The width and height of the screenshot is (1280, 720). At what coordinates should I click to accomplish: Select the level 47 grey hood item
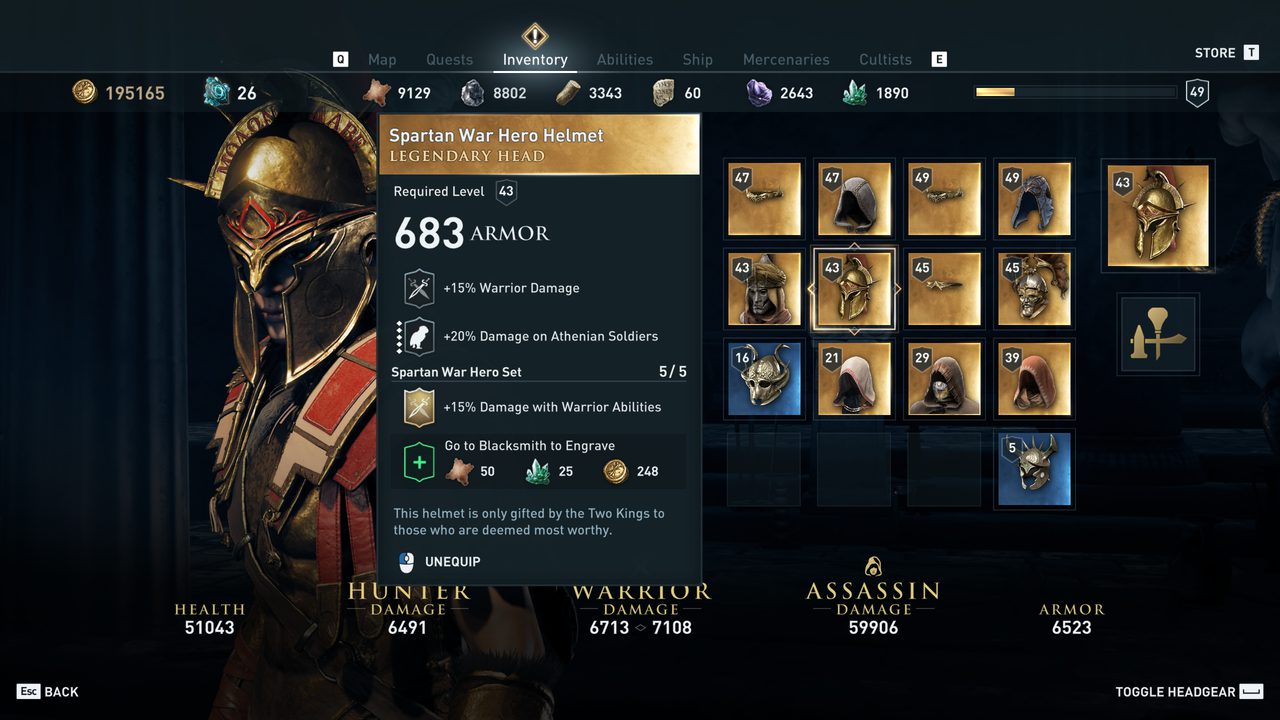pyautogui.click(x=854, y=199)
